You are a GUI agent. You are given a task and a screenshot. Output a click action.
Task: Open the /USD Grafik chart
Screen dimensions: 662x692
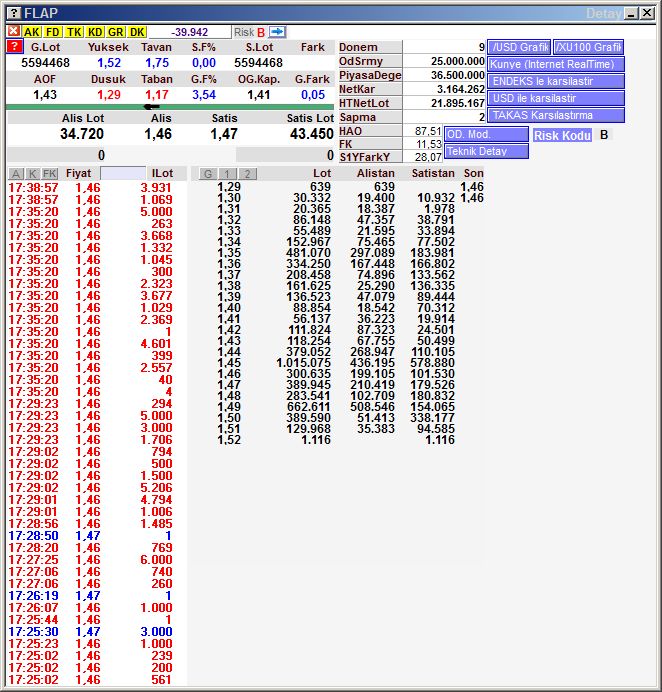click(519, 47)
